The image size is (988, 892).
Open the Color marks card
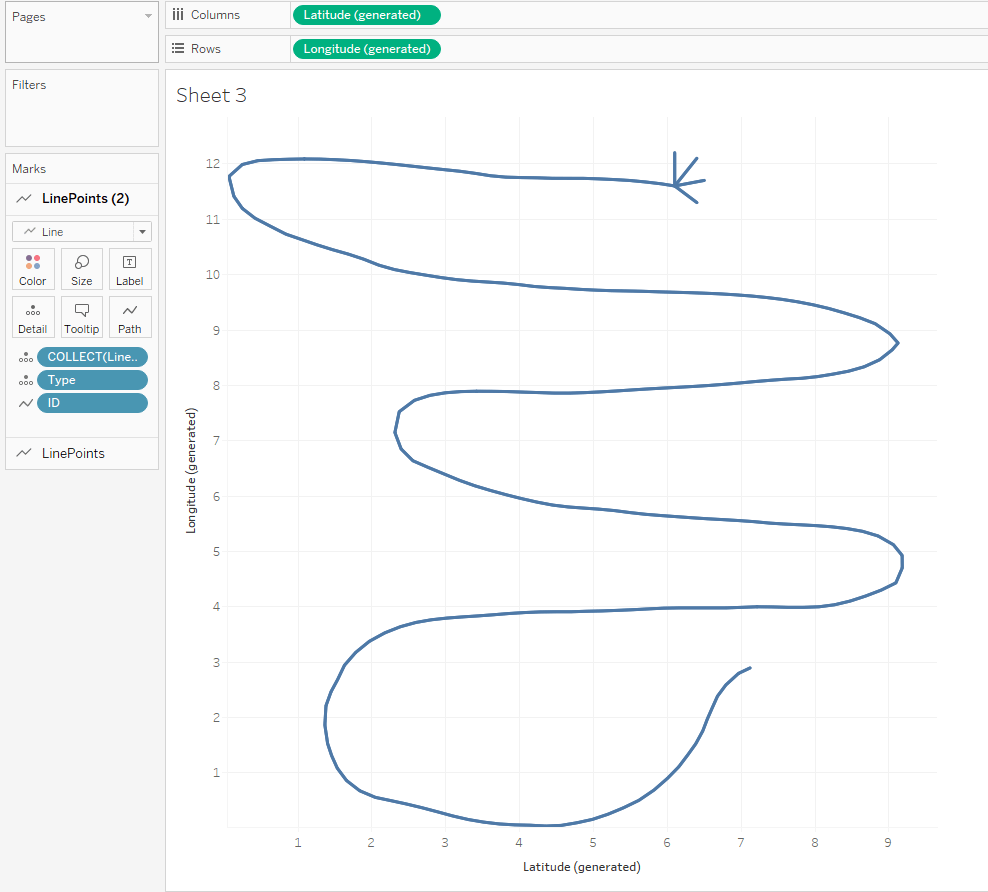(x=33, y=269)
